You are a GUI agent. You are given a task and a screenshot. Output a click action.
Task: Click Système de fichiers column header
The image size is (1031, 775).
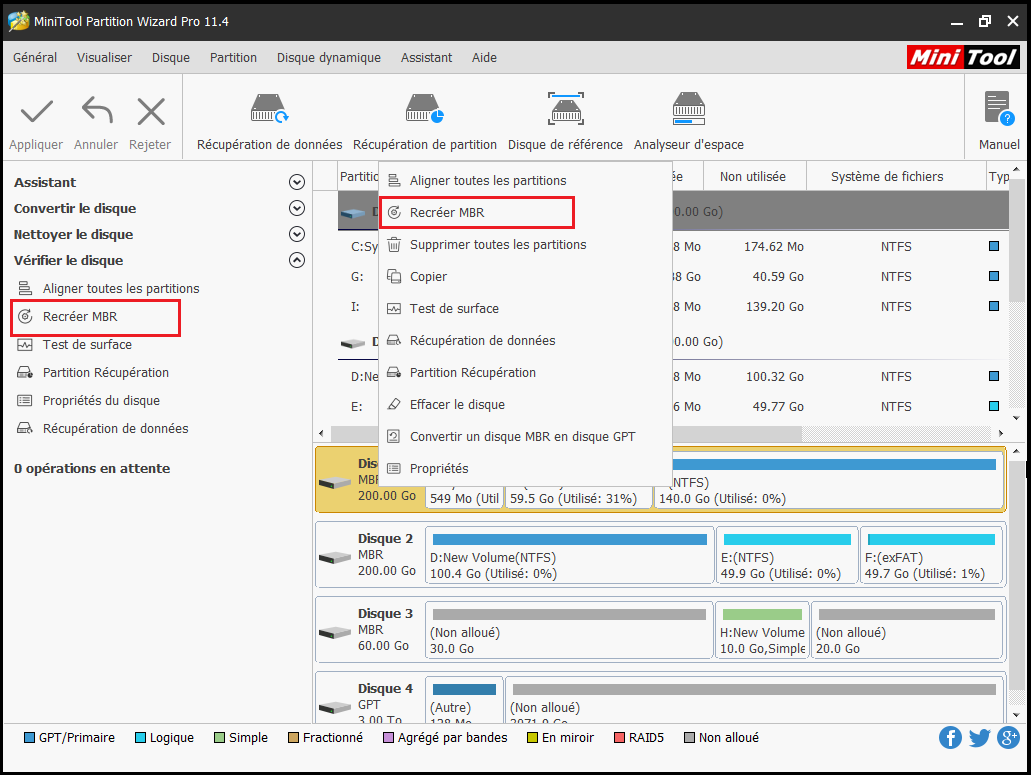[x=895, y=177]
